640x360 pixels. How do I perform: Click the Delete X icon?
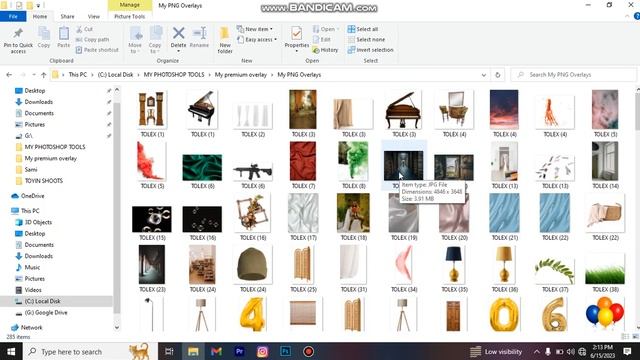click(x=178, y=33)
